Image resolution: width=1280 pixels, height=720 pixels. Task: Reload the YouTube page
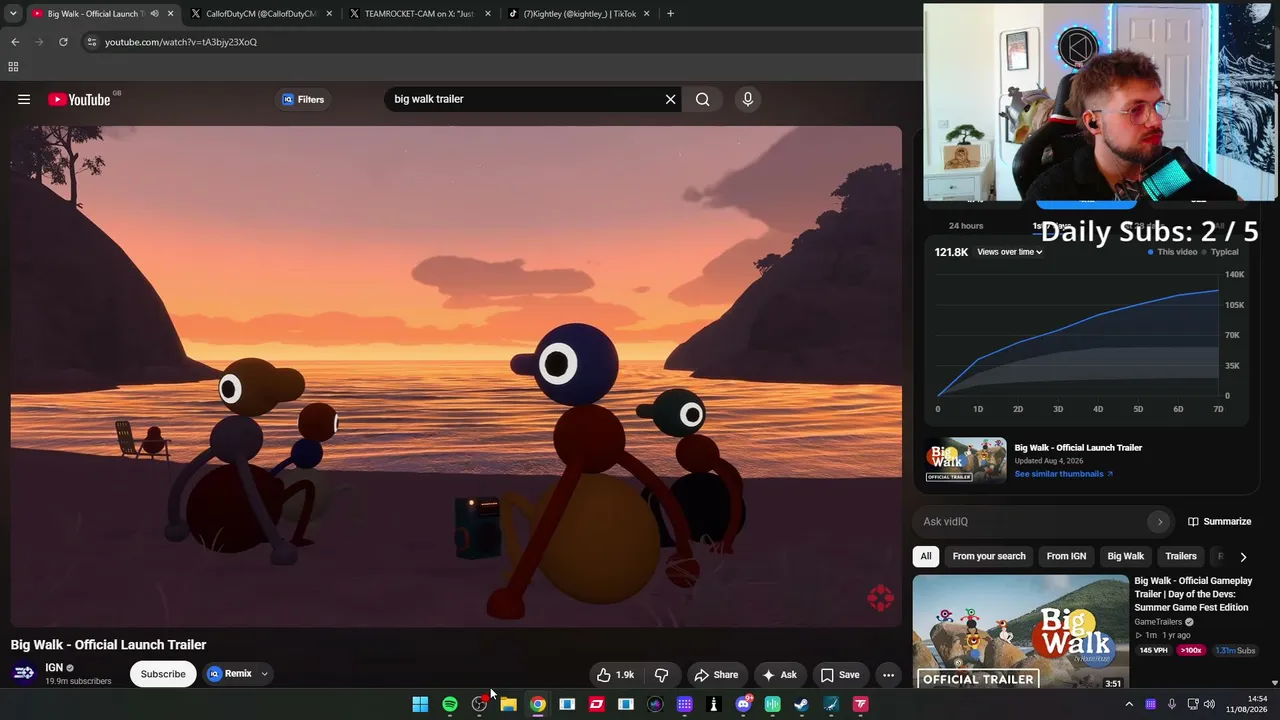pos(63,42)
